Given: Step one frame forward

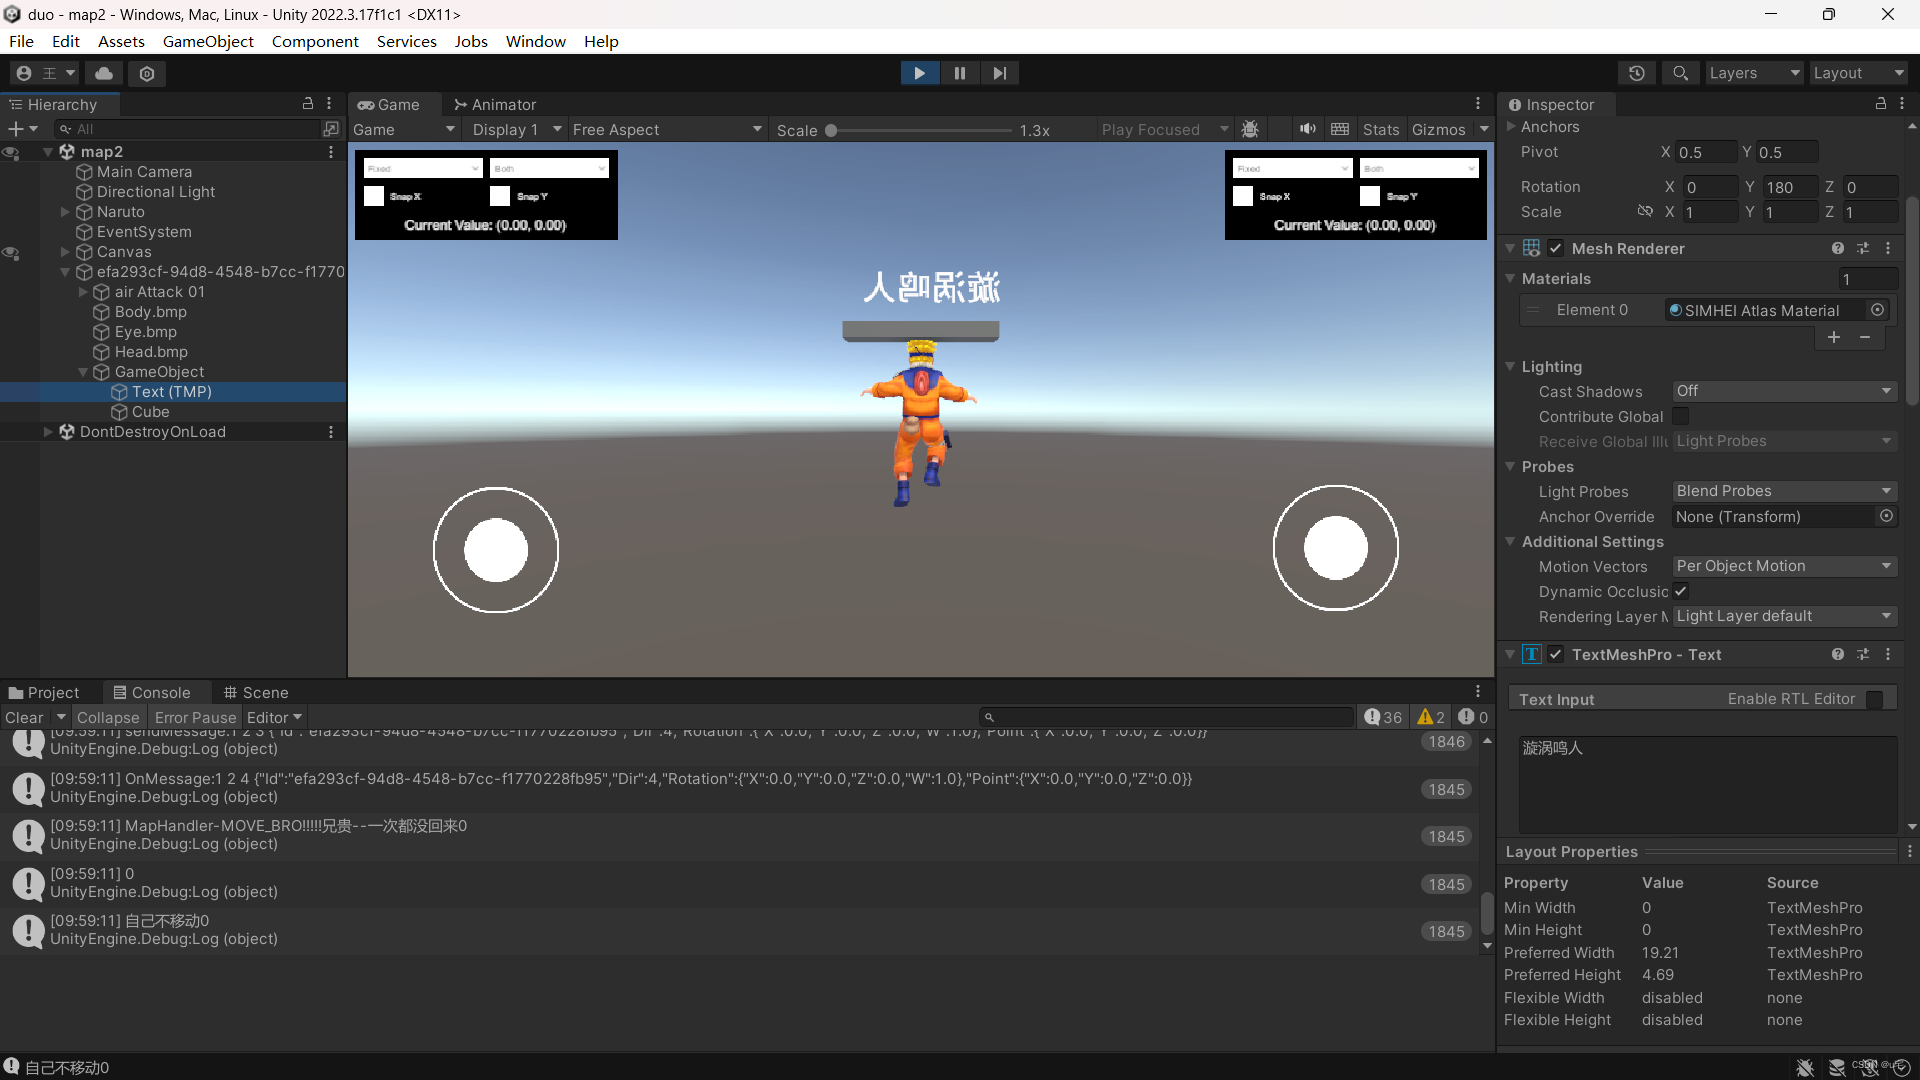Looking at the screenshot, I should pyautogui.click(x=1000, y=73).
